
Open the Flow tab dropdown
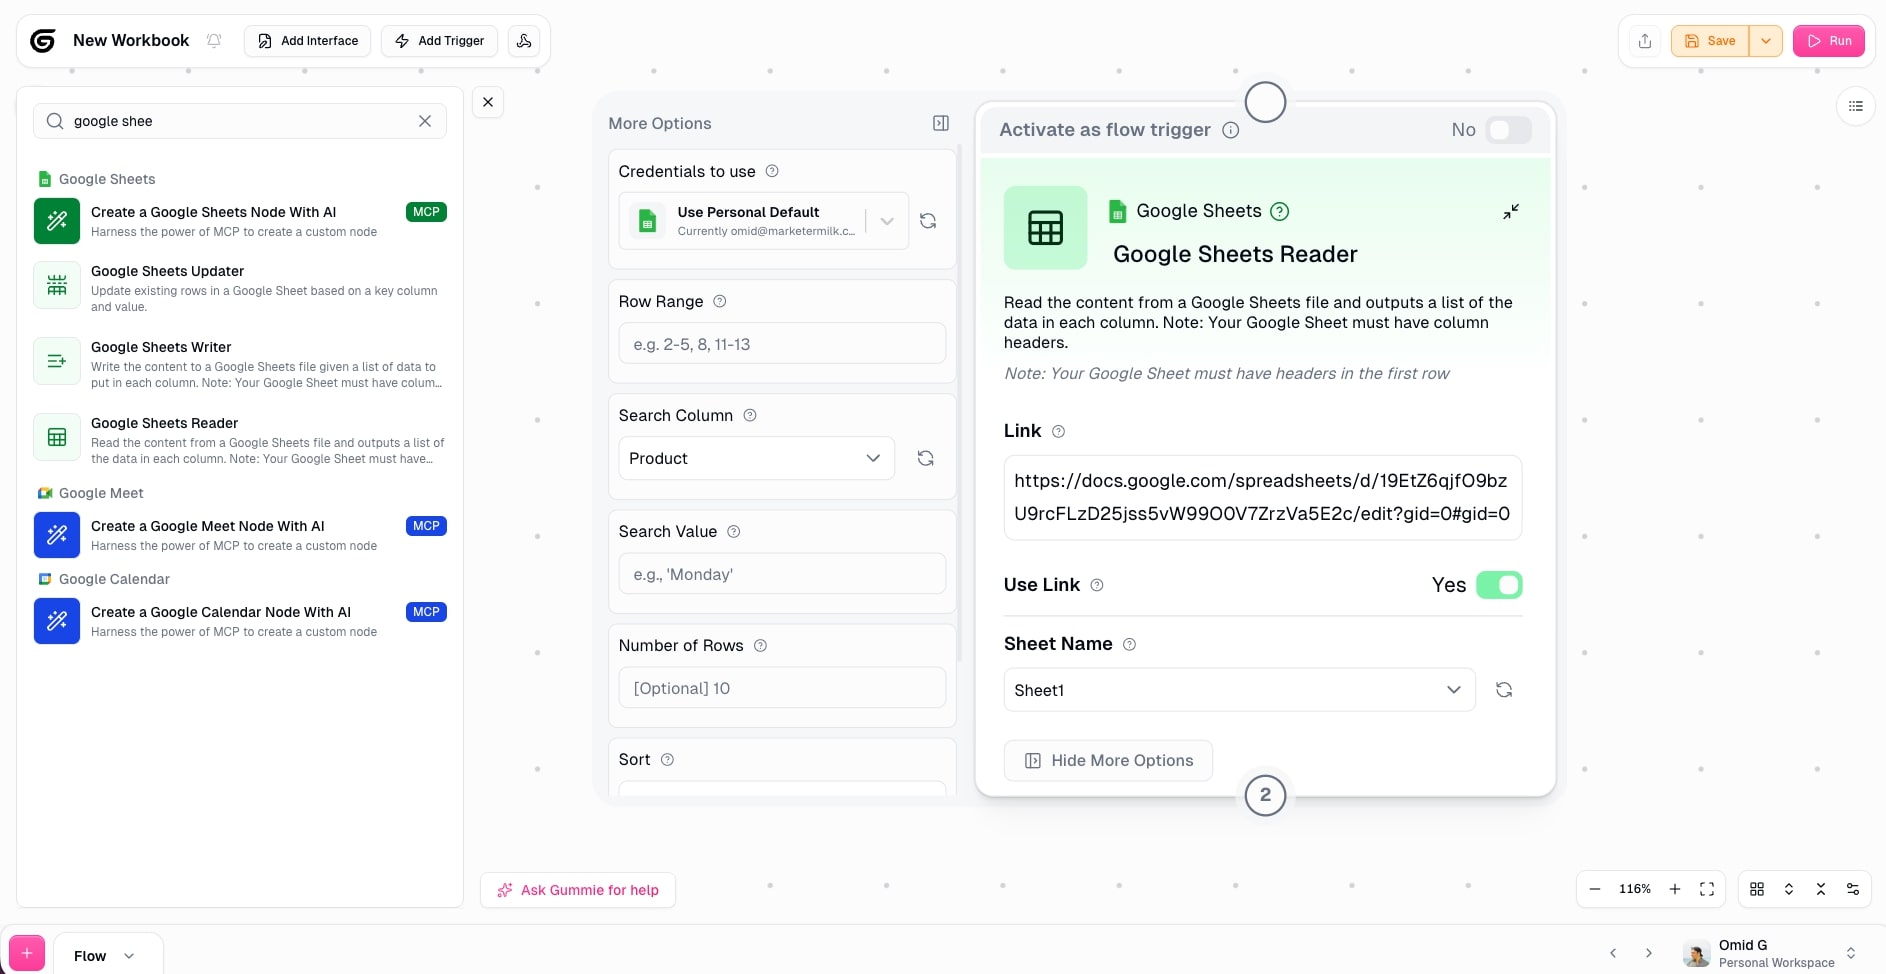(129, 956)
